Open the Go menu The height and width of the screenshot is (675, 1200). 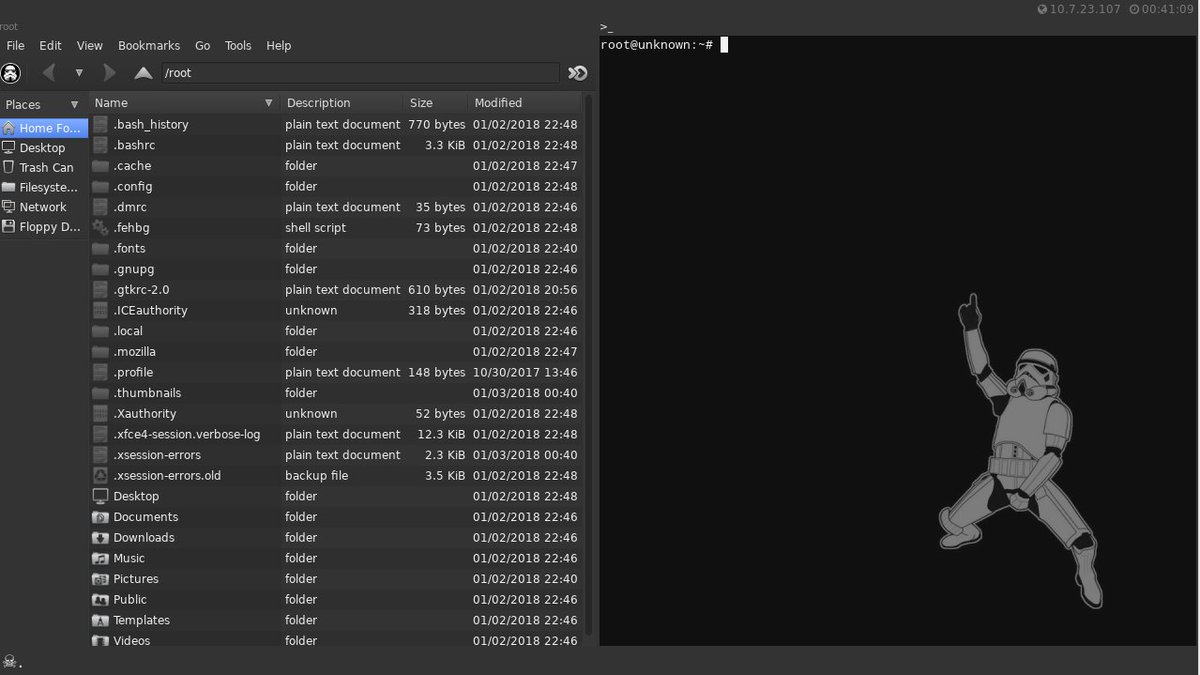(203, 46)
